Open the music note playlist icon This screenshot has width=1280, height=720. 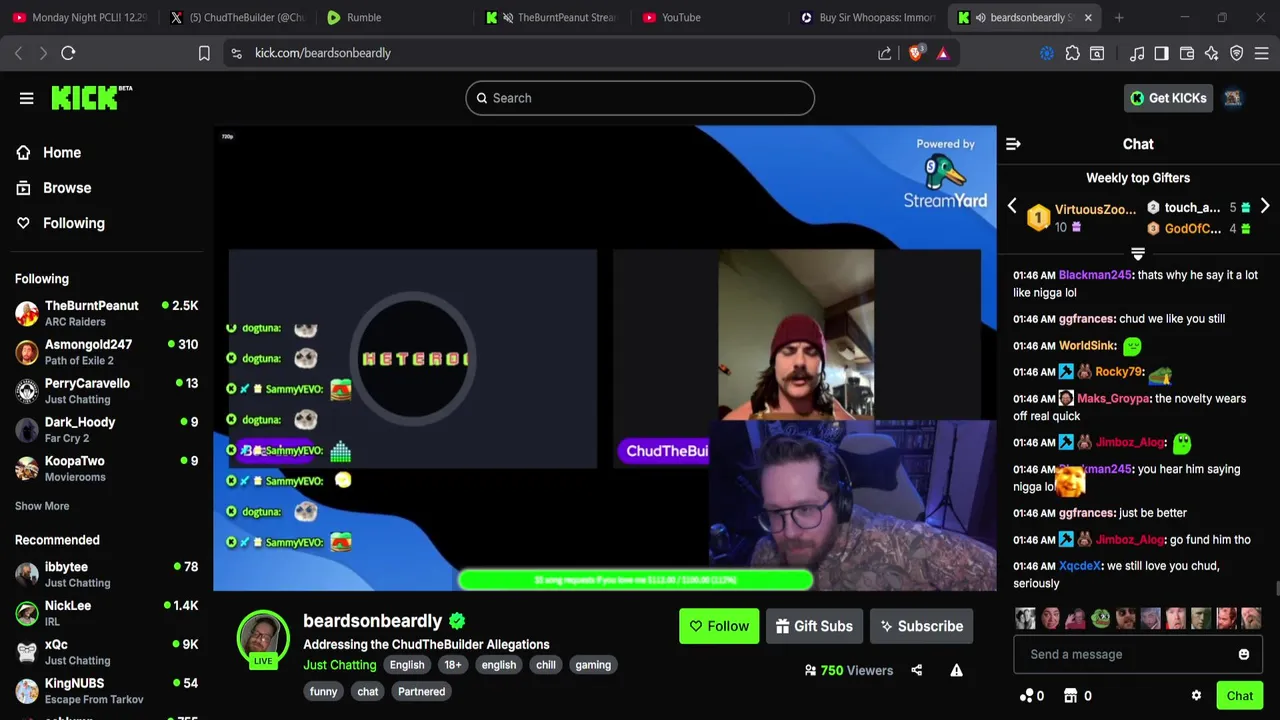click(x=1137, y=53)
